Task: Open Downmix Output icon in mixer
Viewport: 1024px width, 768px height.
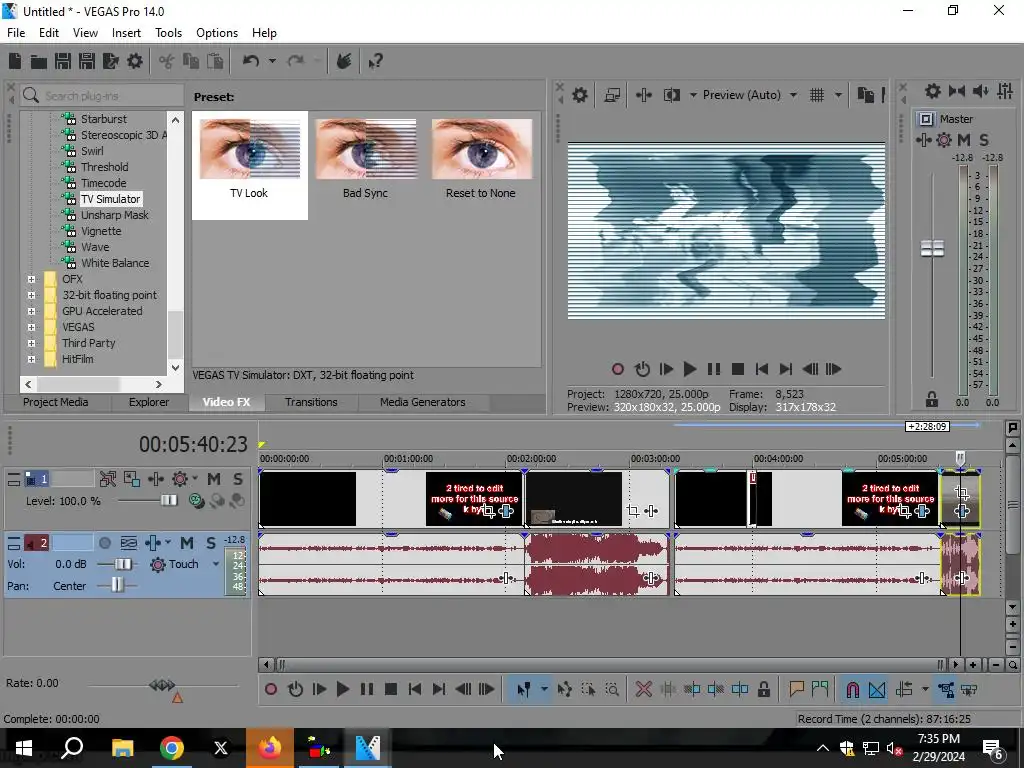Action: 957,91
